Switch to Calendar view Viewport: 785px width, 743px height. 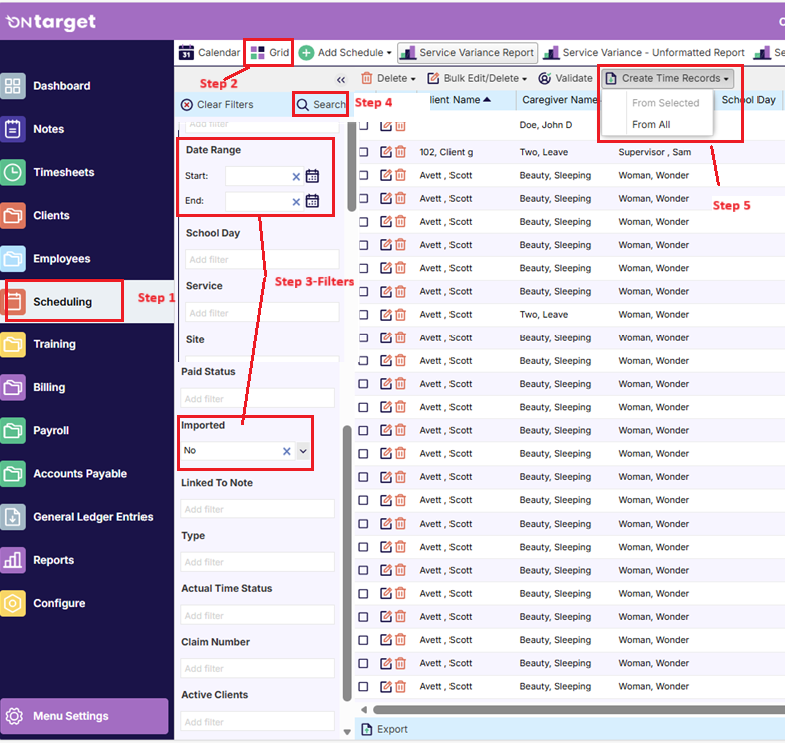tap(209, 53)
